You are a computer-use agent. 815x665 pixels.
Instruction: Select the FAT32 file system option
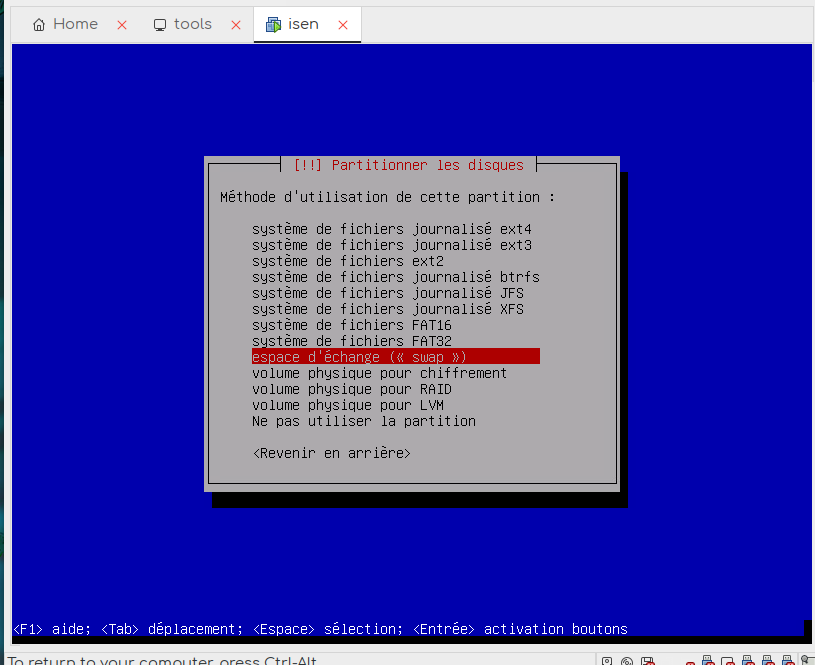(351, 341)
